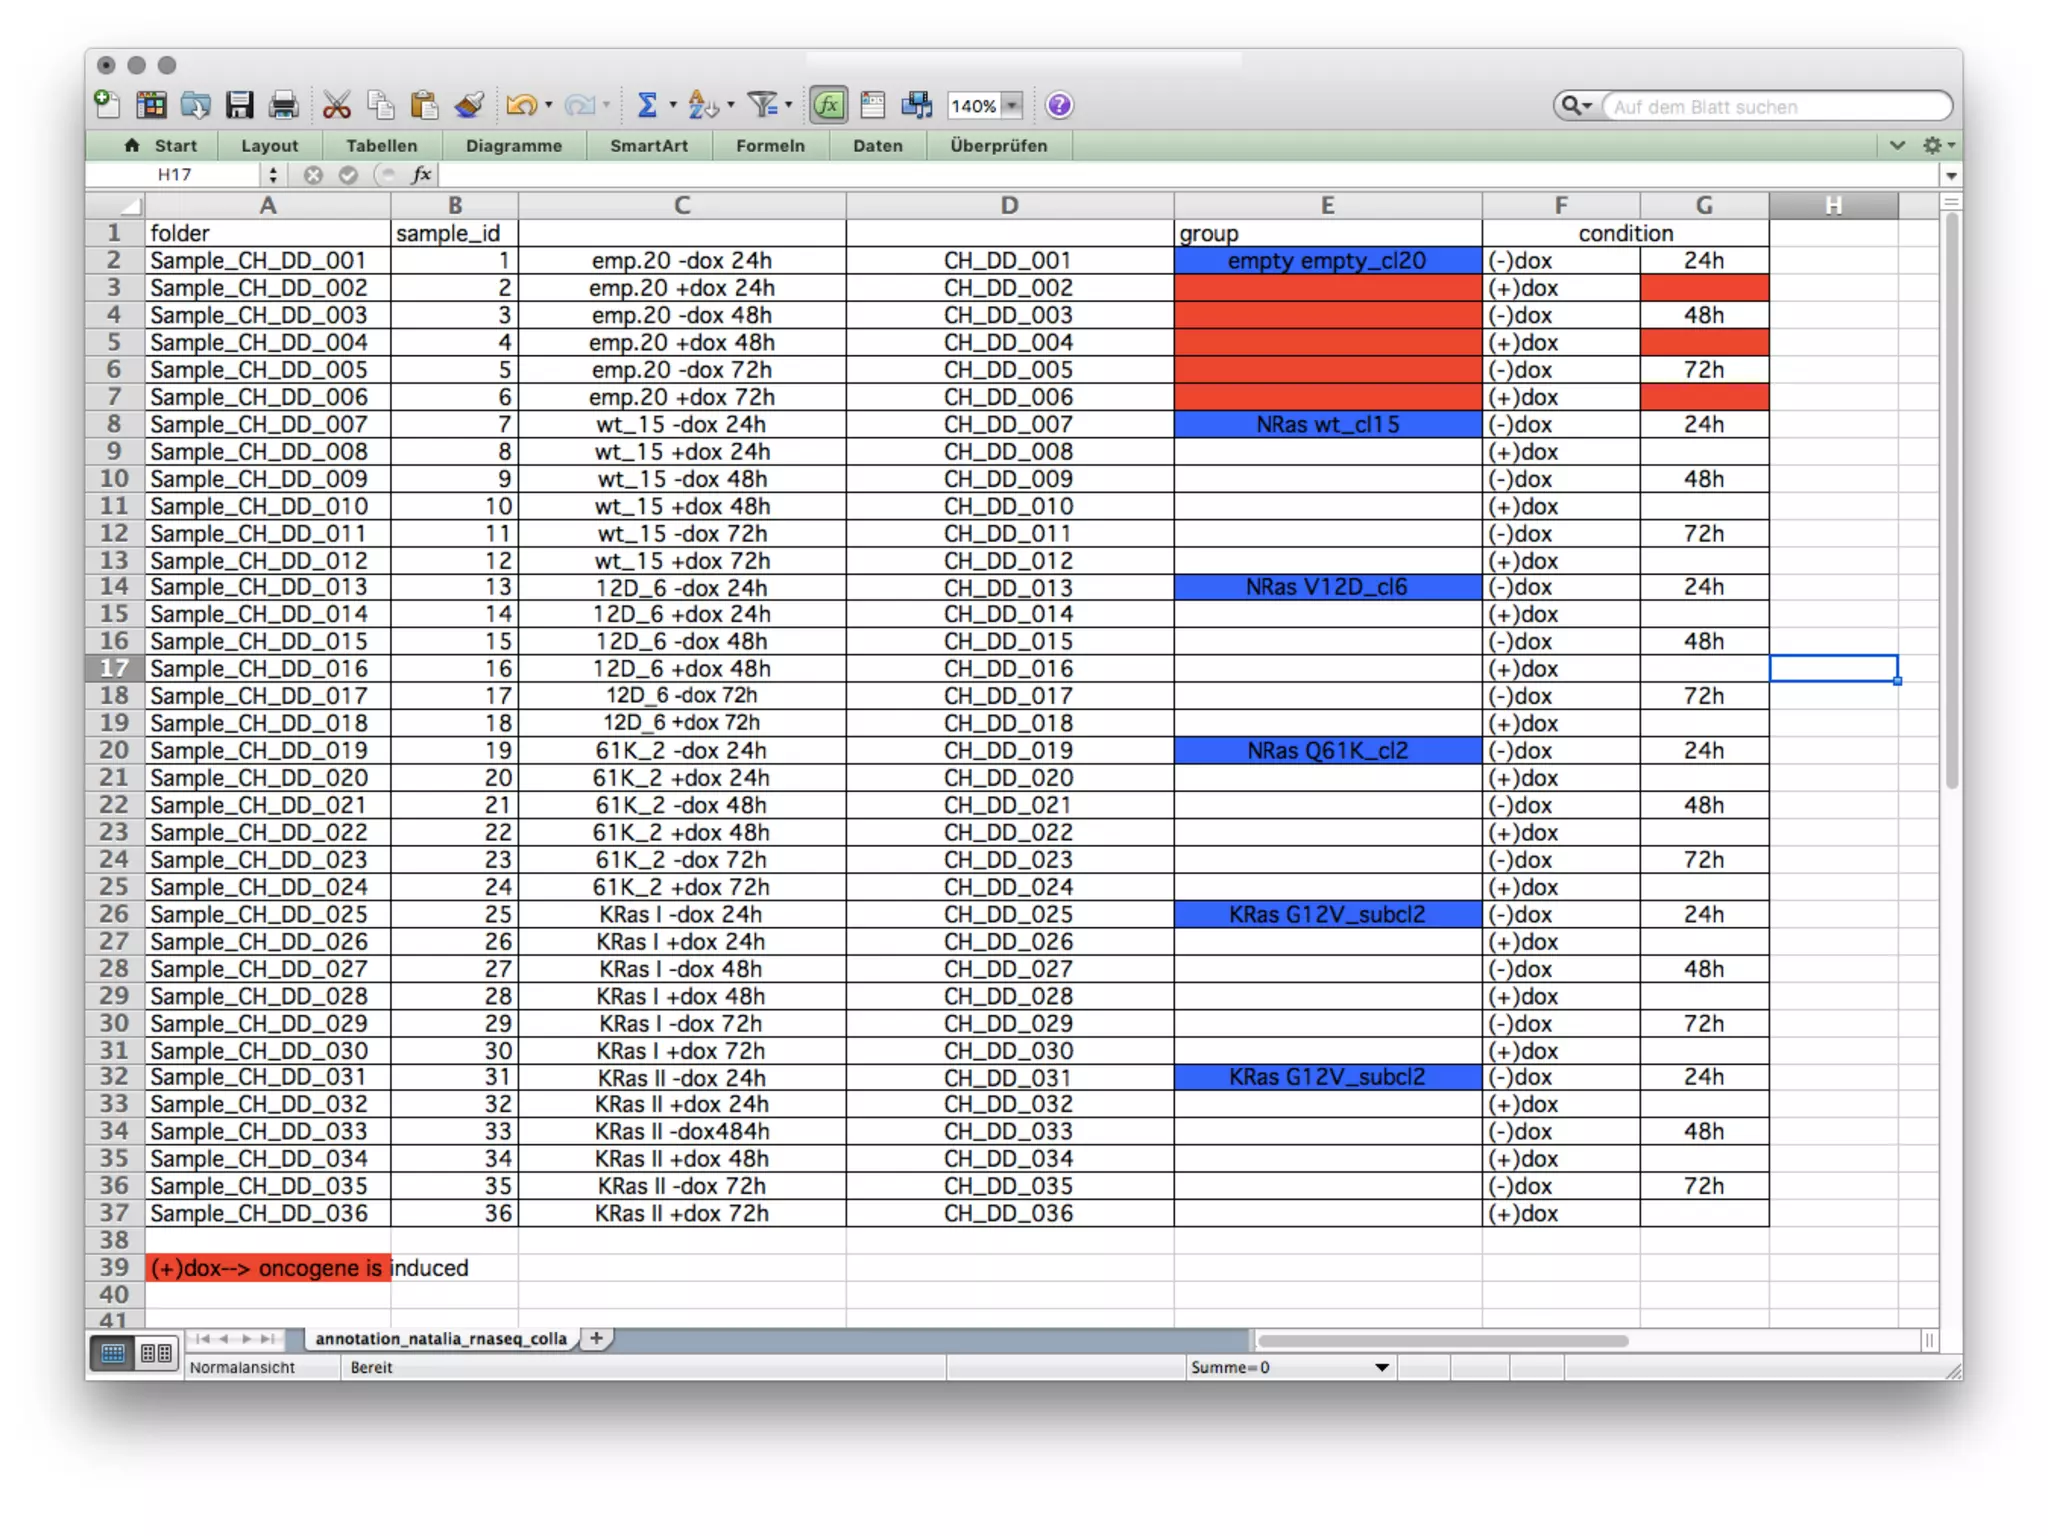
Task: Click the AutoSum sigma icon
Action: (647, 105)
